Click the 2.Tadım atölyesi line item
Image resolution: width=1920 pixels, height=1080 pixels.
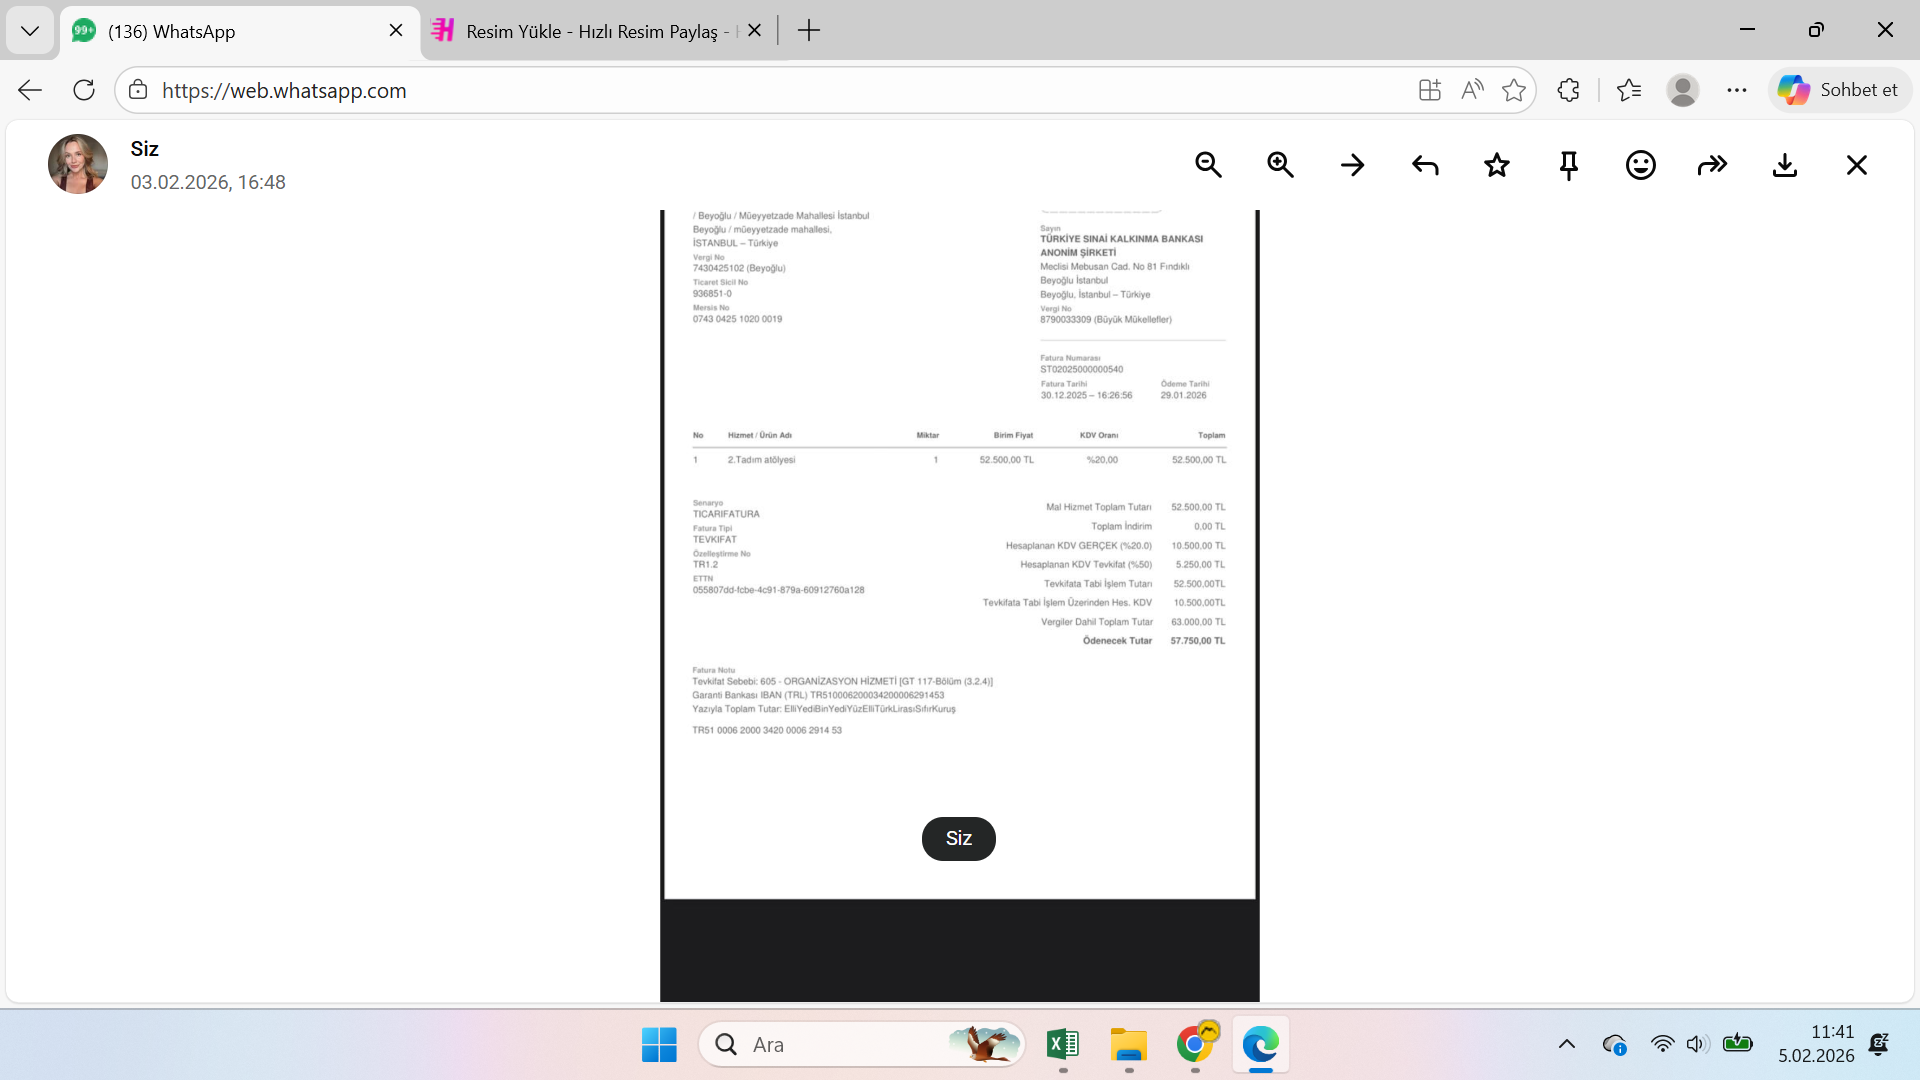[762, 460]
